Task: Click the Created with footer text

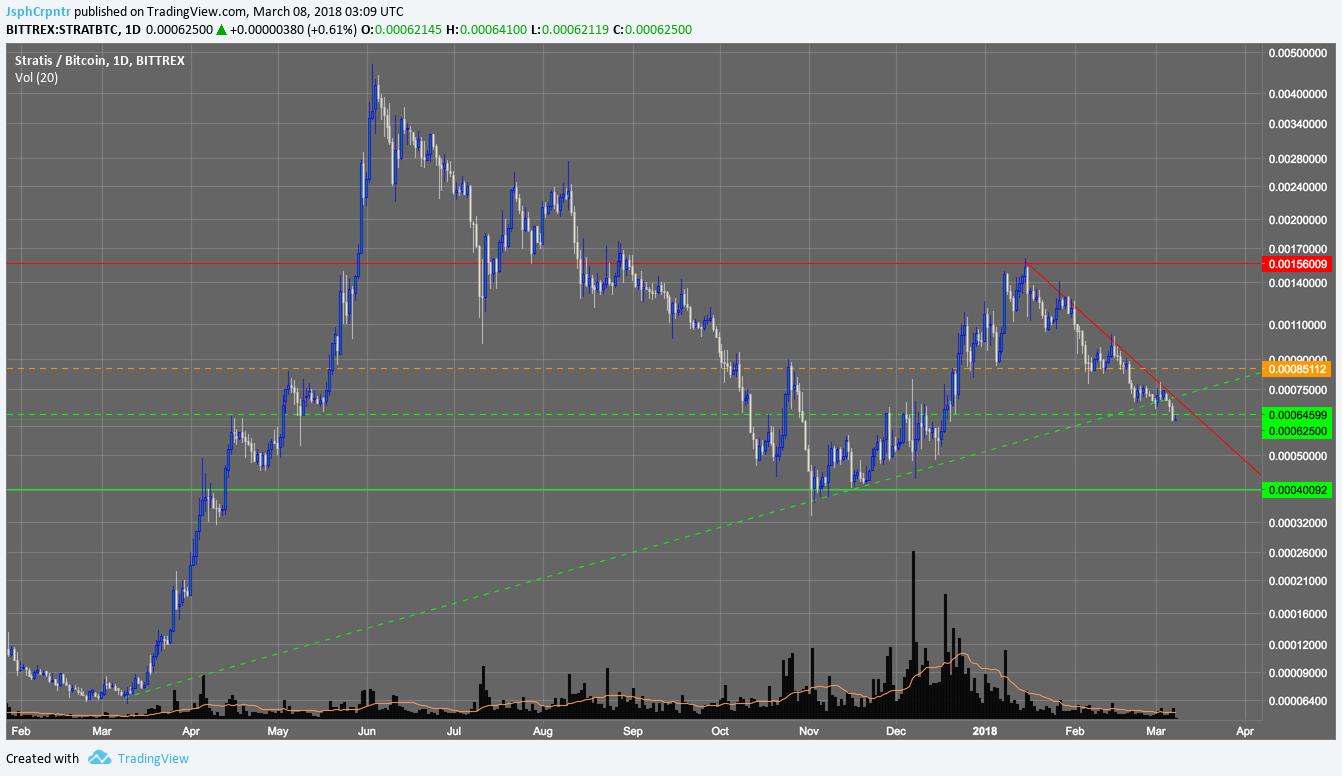Action: coord(43,759)
